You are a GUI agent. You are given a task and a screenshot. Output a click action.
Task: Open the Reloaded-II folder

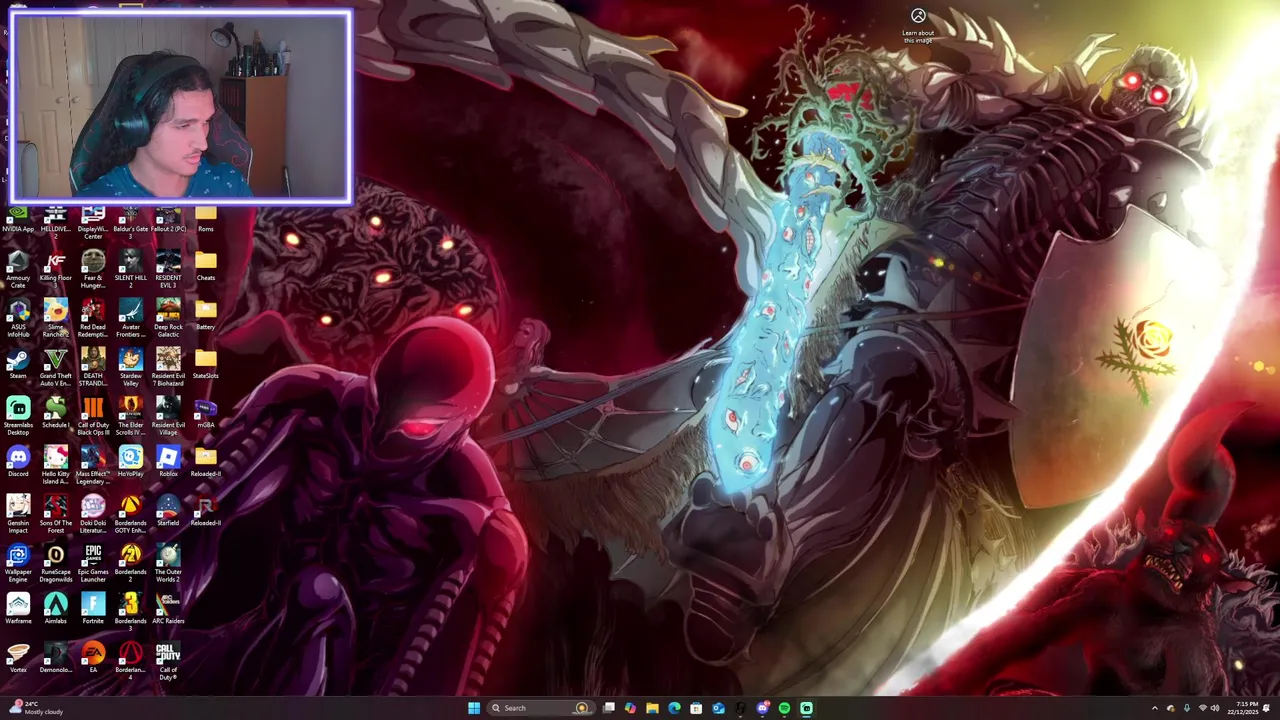pos(205,461)
